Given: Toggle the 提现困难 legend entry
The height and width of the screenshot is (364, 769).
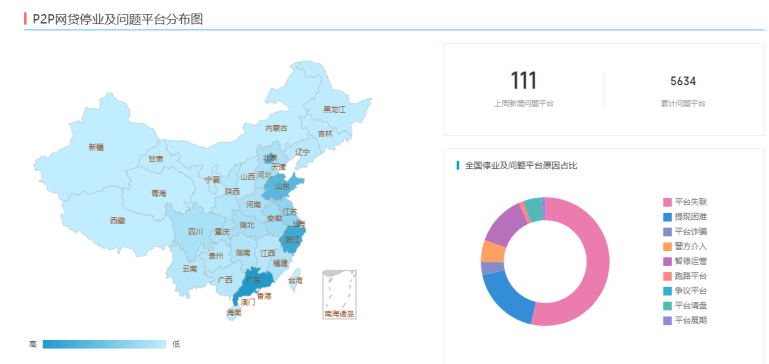Looking at the screenshot, I should coord(685,217).
